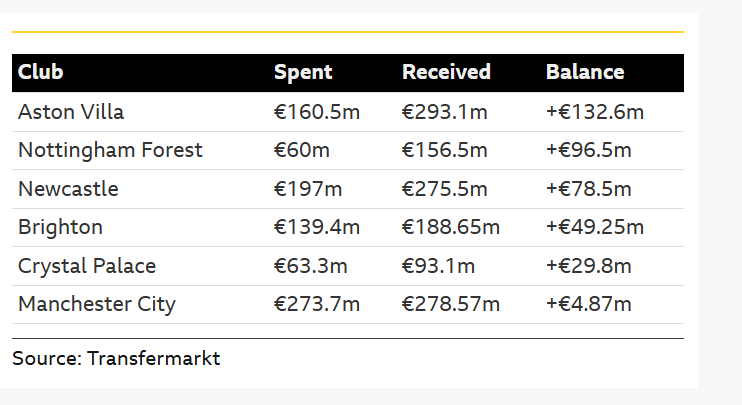Select the Spent column header
Viewport: 742px width, 405px height.
click(x=303, y=72)
